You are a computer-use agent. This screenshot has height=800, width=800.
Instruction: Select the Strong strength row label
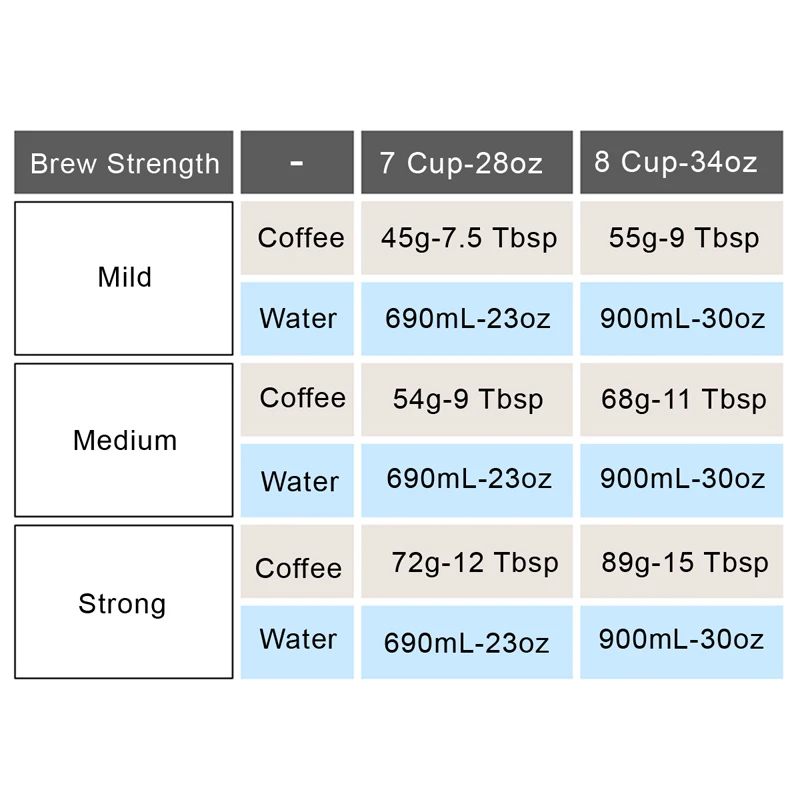click(x=123, y=602)
